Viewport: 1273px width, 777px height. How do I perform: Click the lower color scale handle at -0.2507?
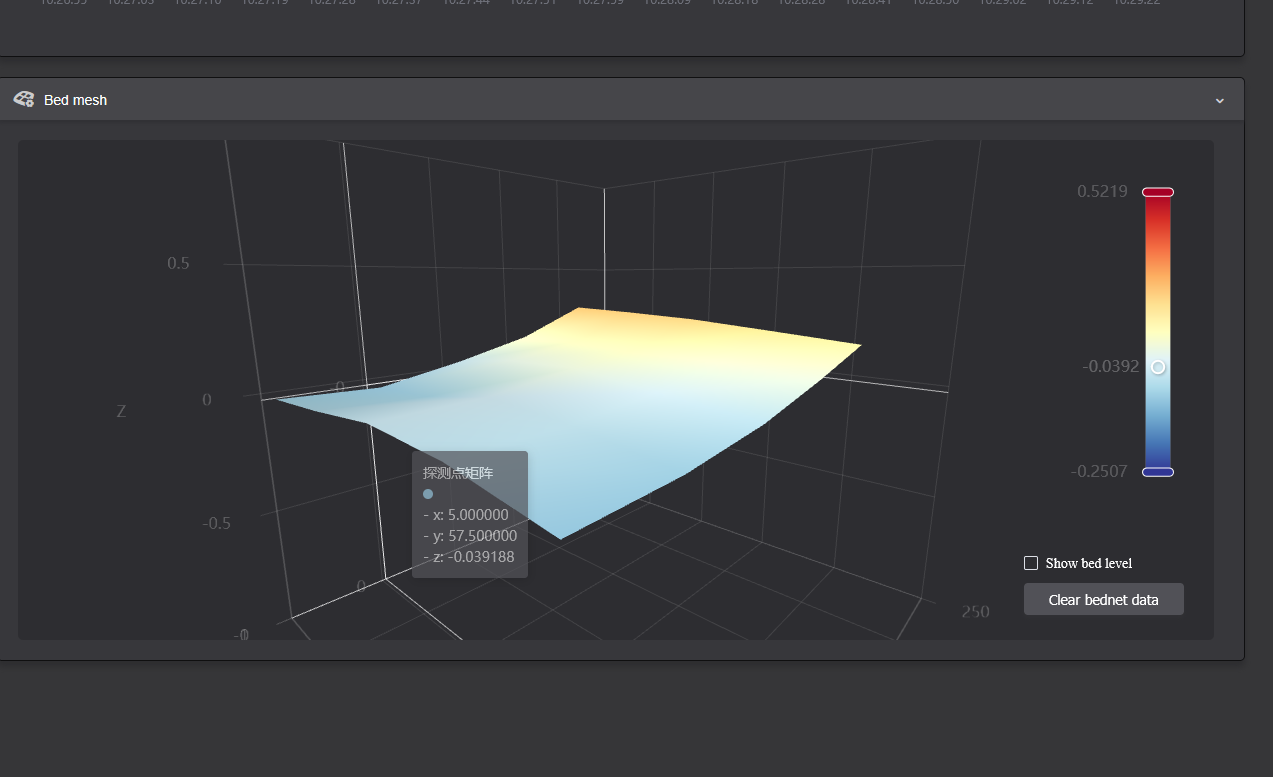1158,472
